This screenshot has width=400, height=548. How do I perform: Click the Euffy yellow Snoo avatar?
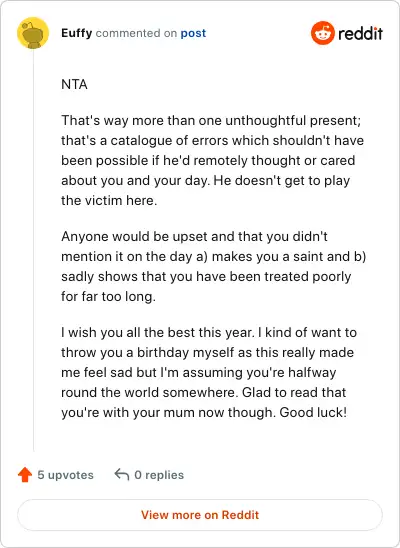tap(33, 33)
